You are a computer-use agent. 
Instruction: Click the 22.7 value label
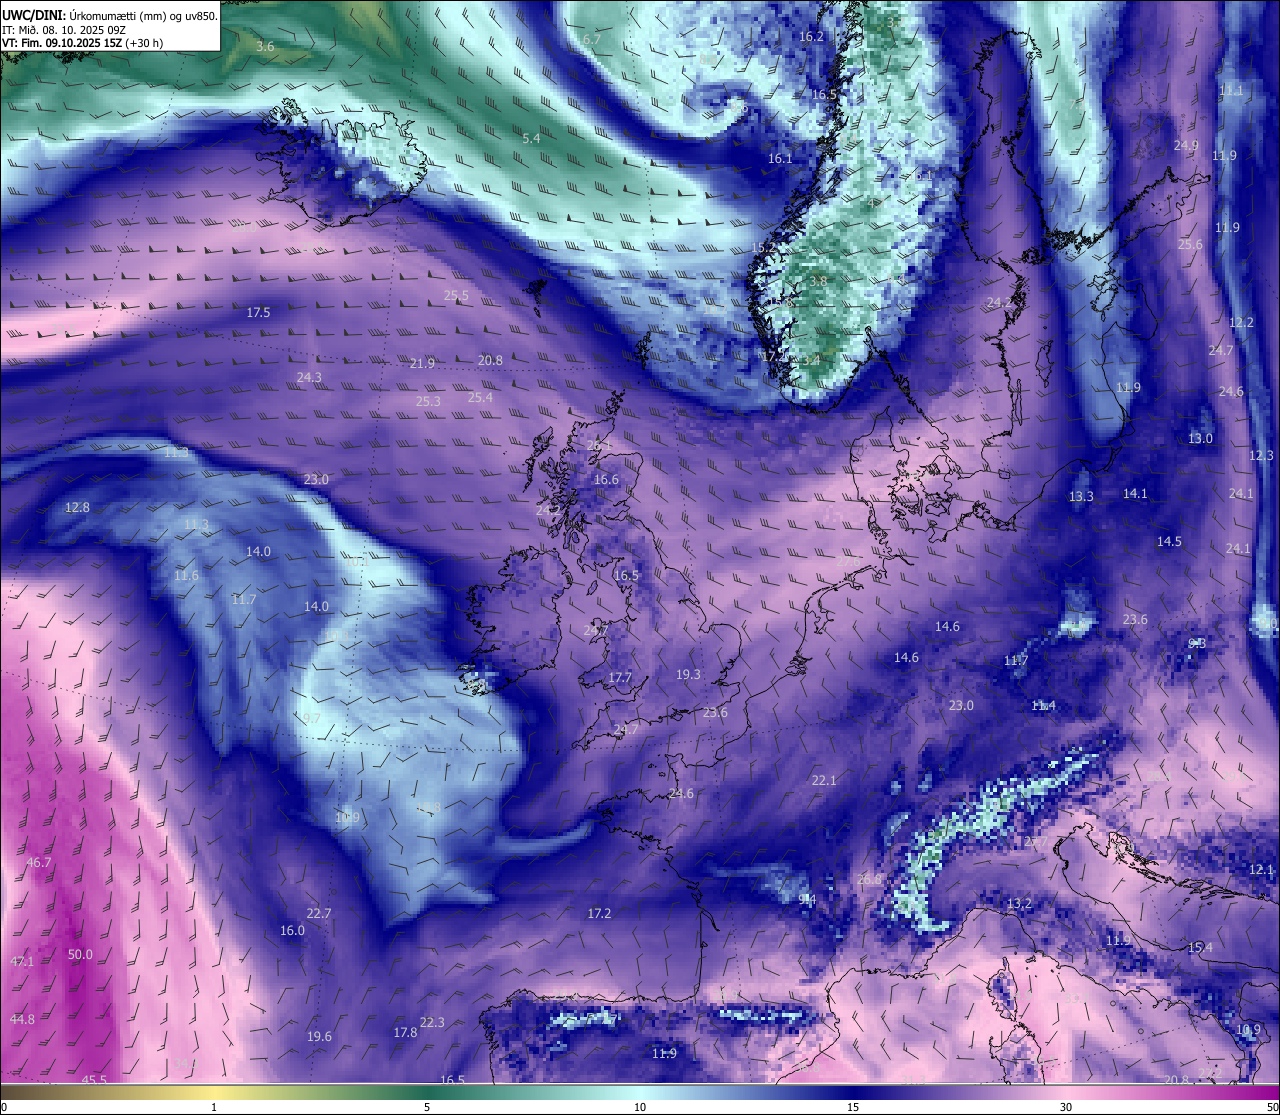(319, 913)
